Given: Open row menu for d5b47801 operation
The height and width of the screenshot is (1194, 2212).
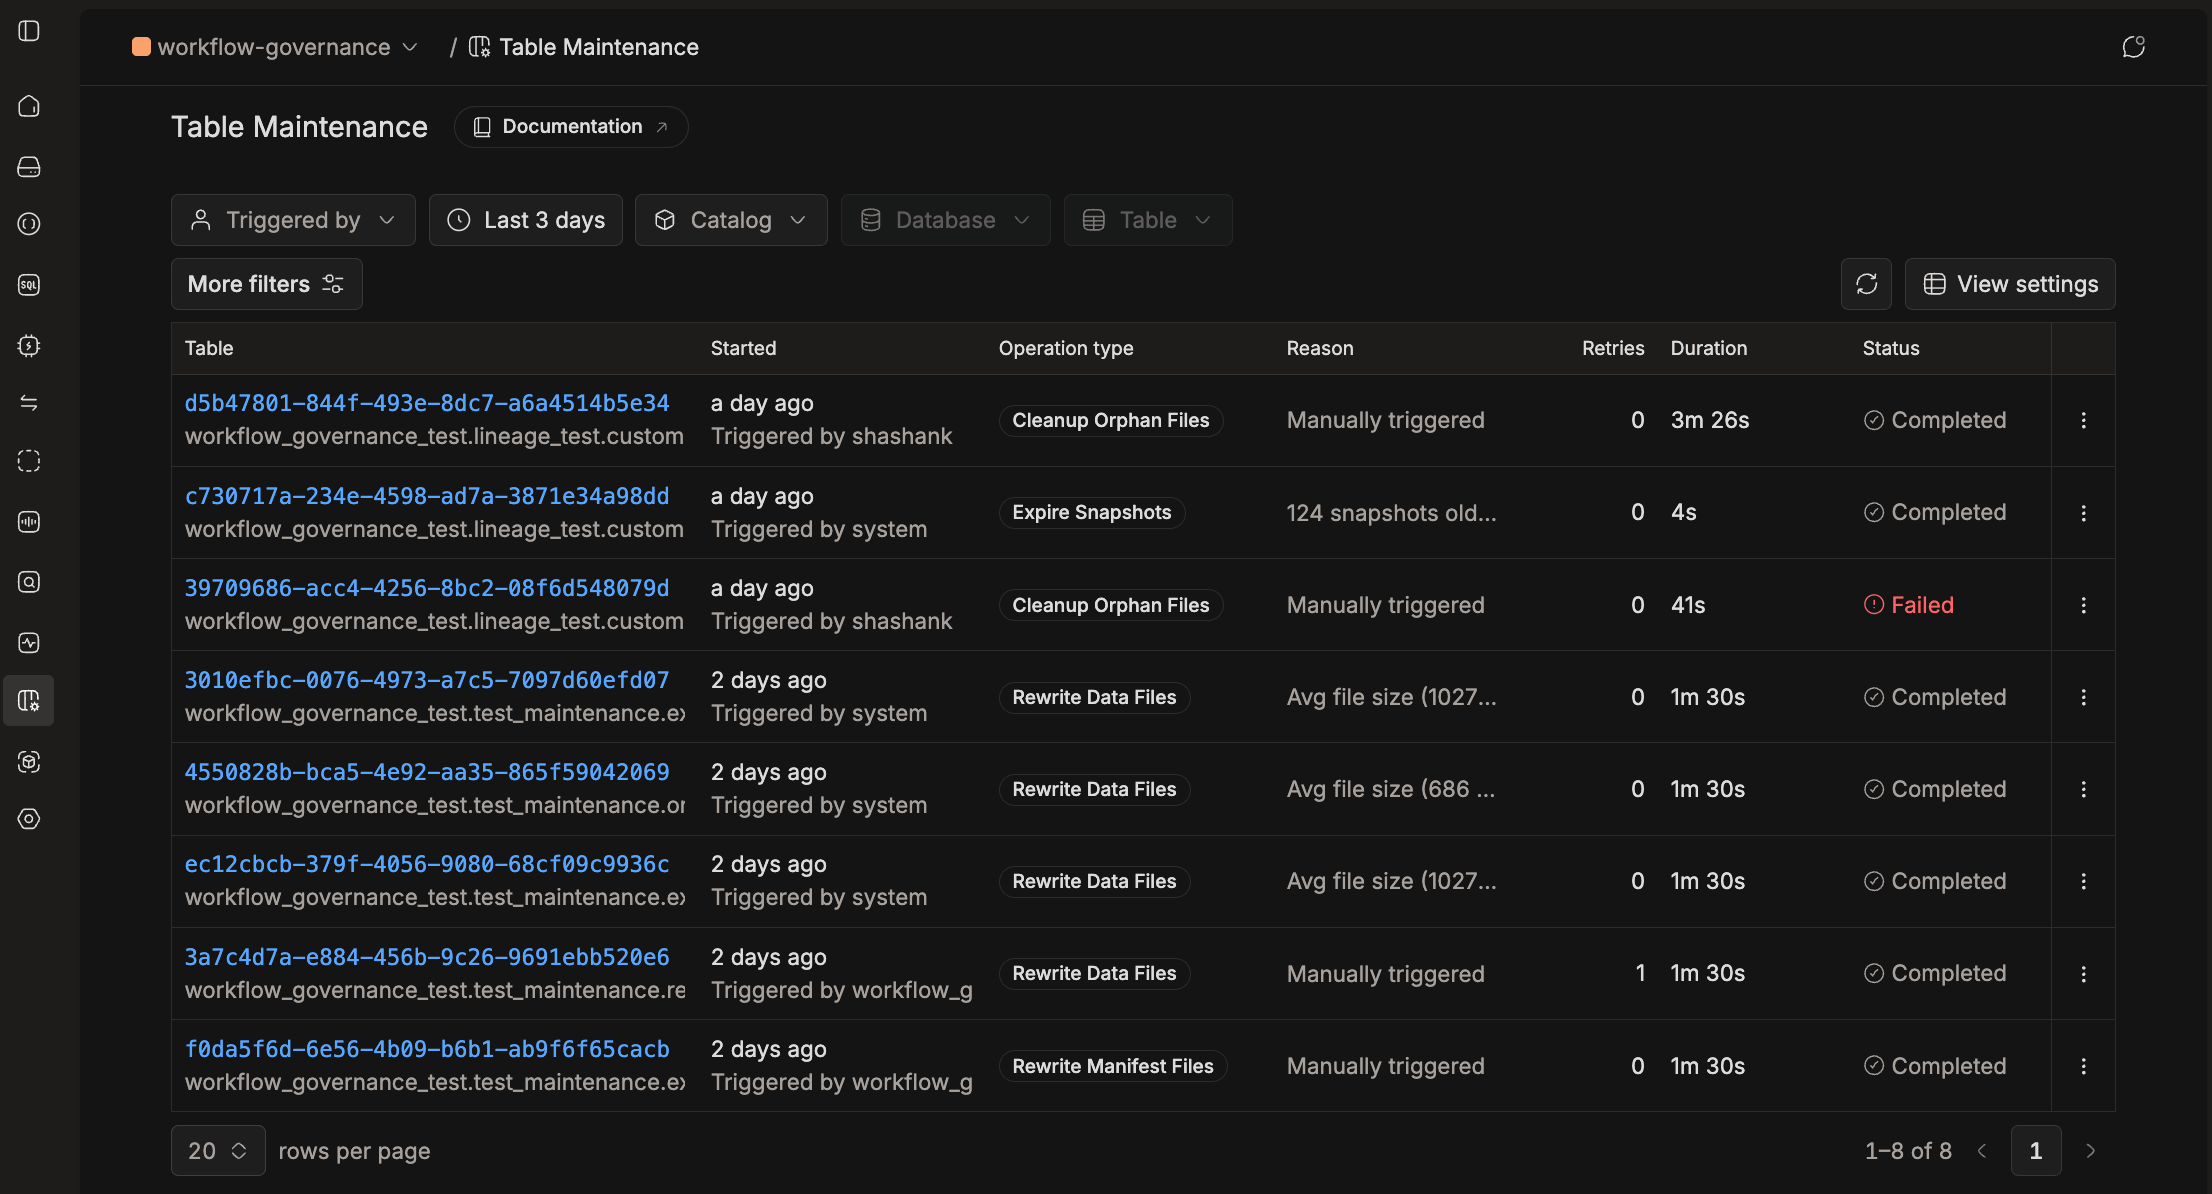Looking at the screenshot, I should (2083, 420).
